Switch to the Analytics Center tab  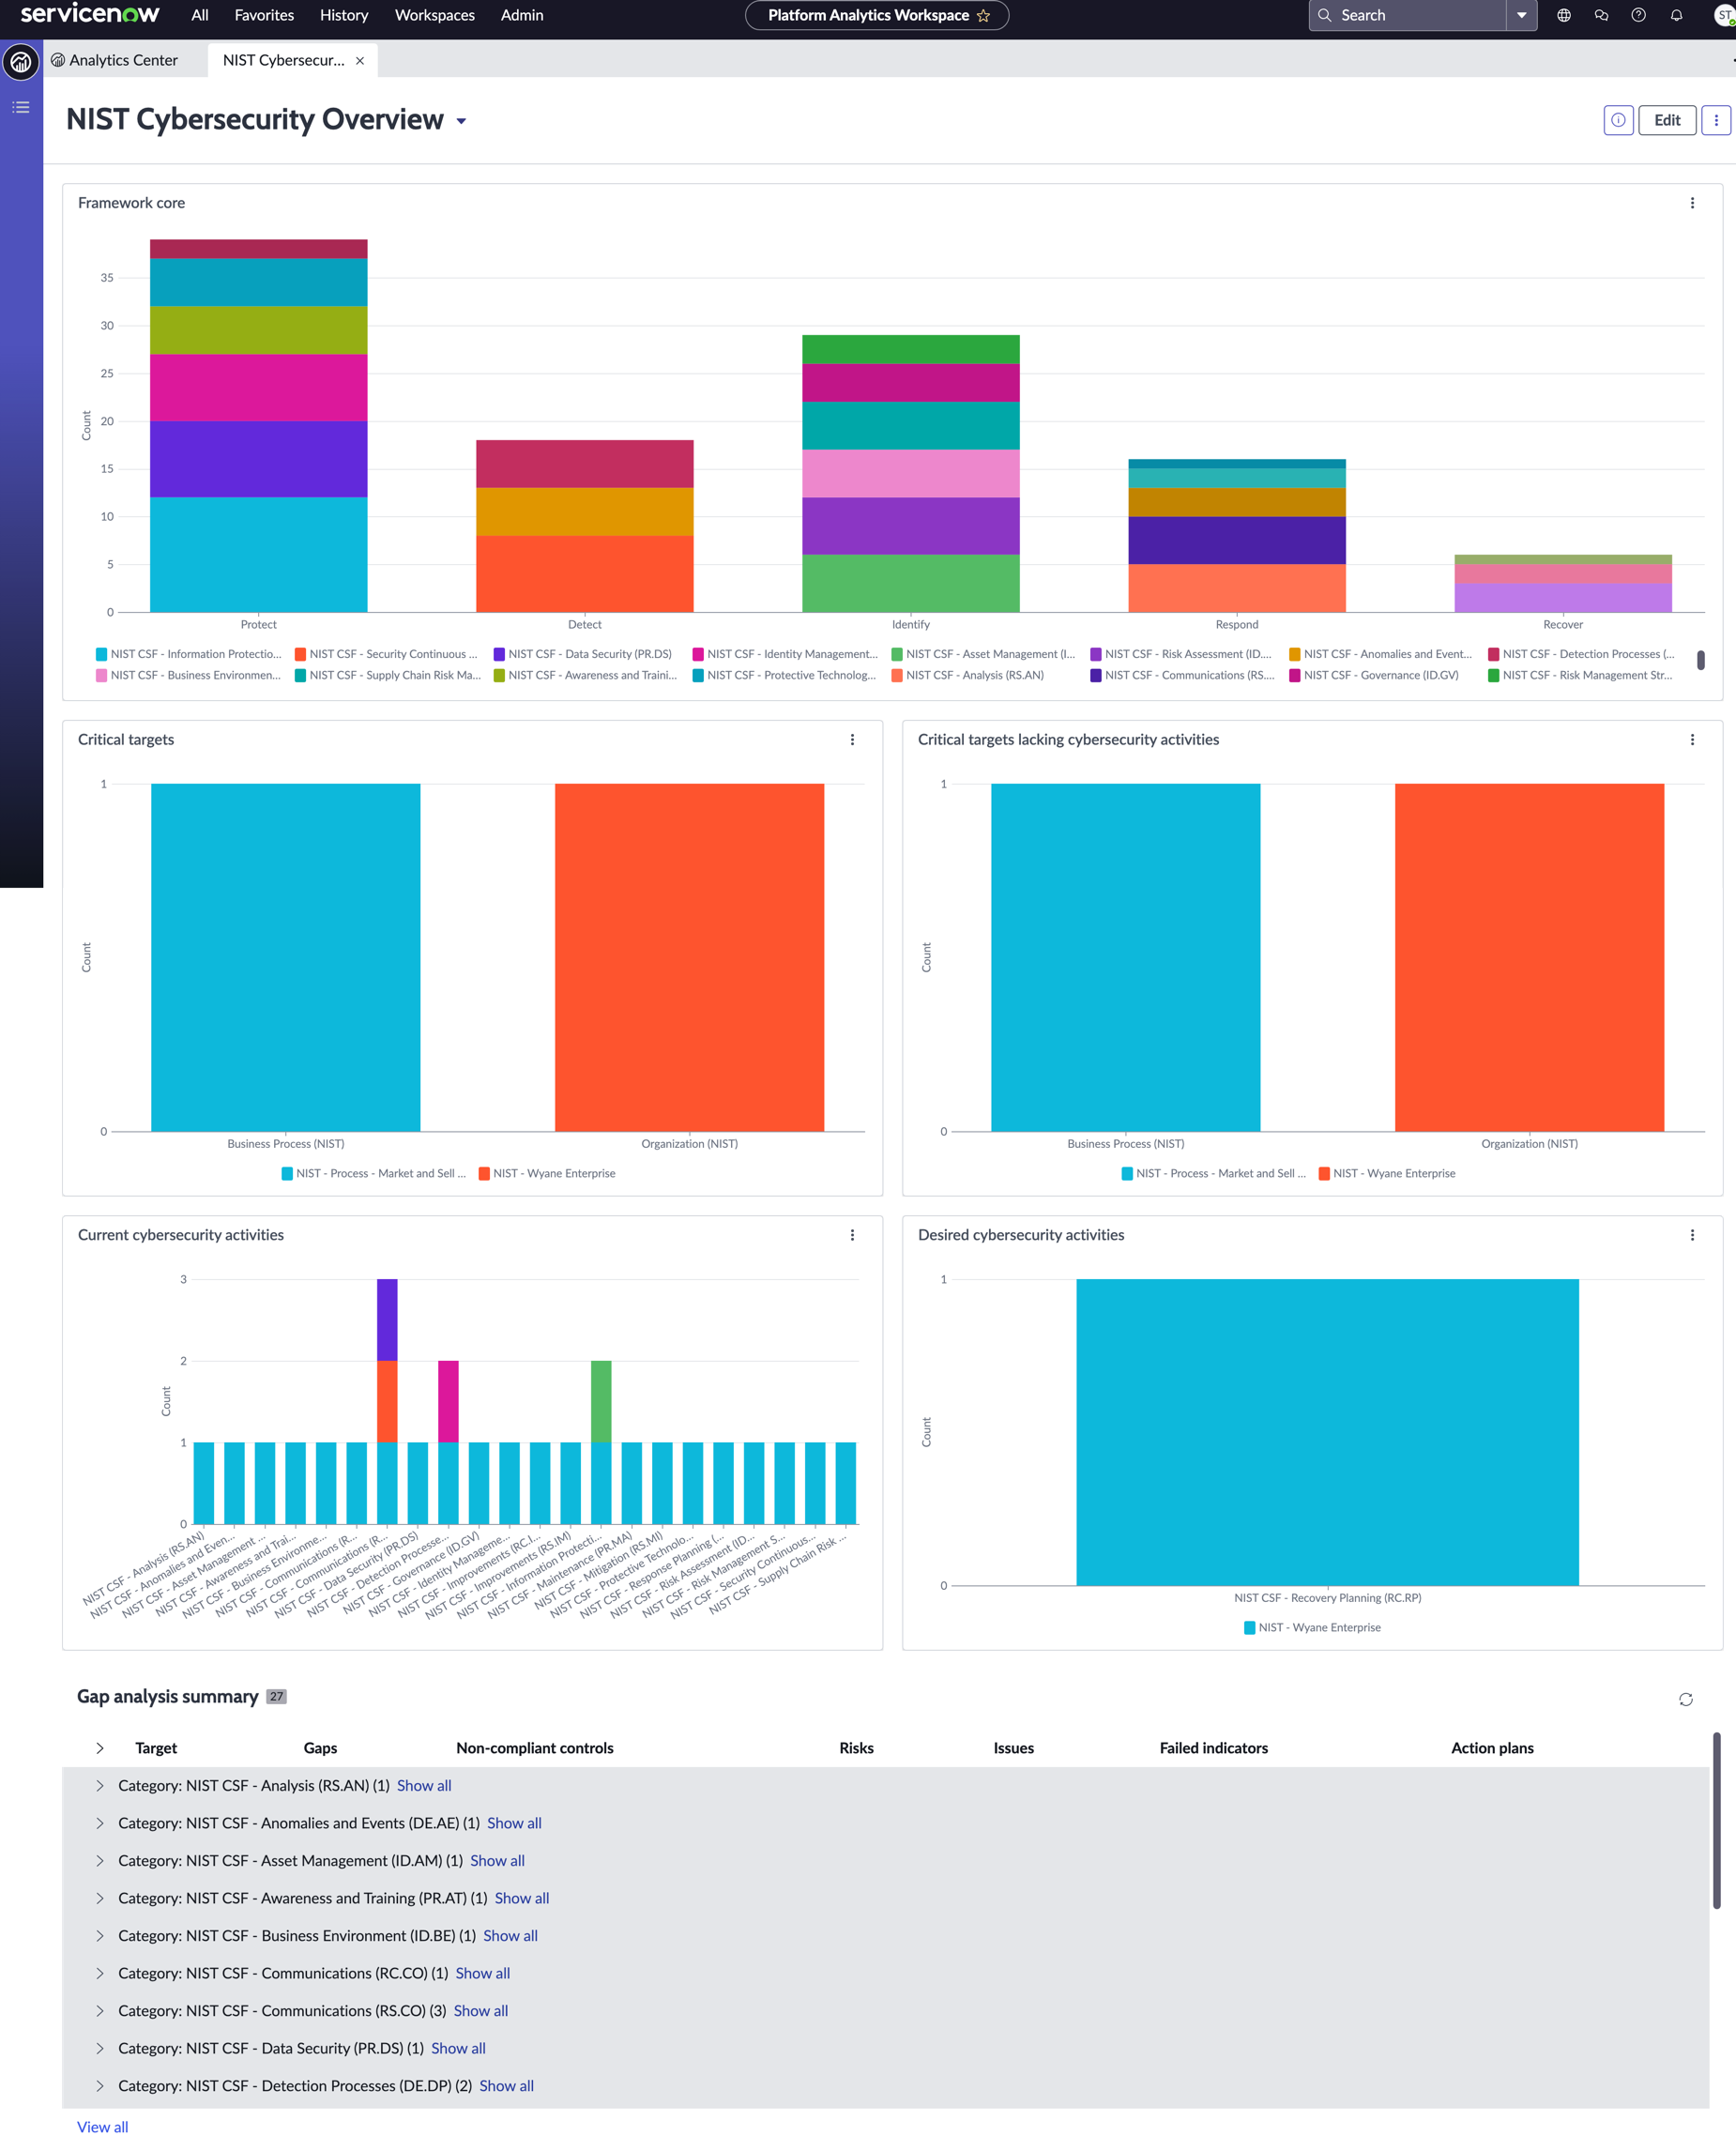114,60
